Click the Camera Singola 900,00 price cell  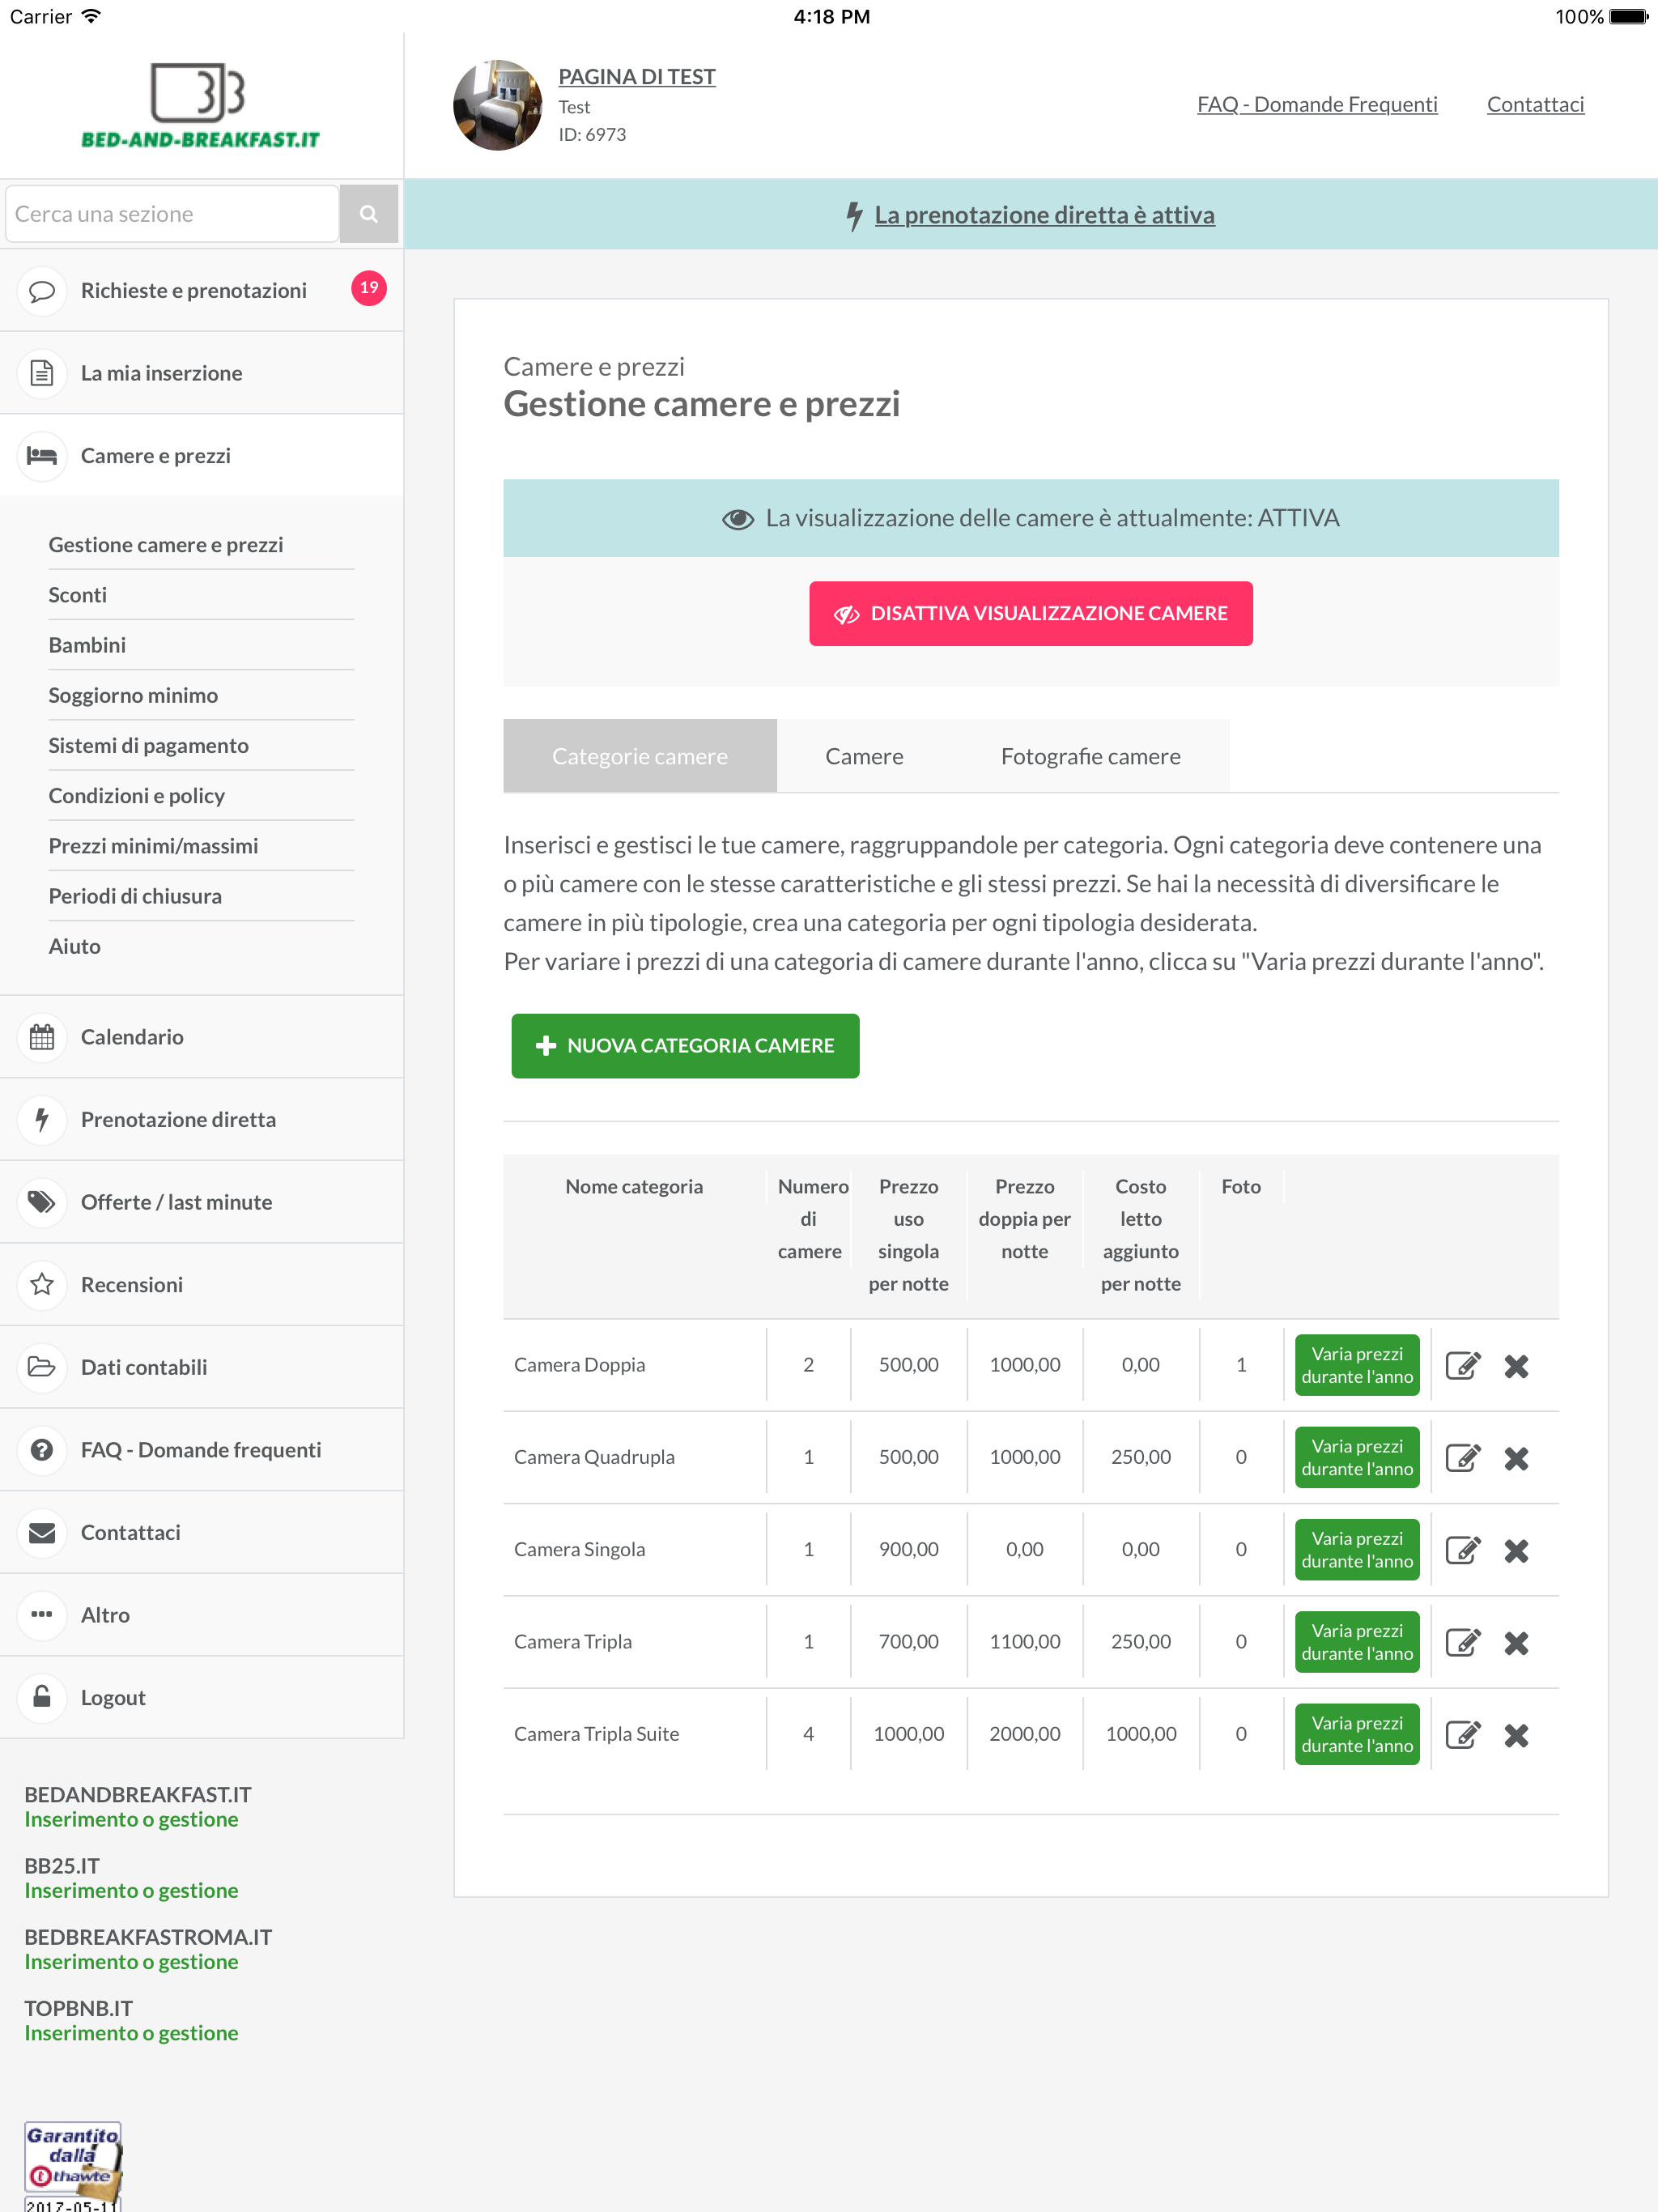click(x=908, y=1549)
